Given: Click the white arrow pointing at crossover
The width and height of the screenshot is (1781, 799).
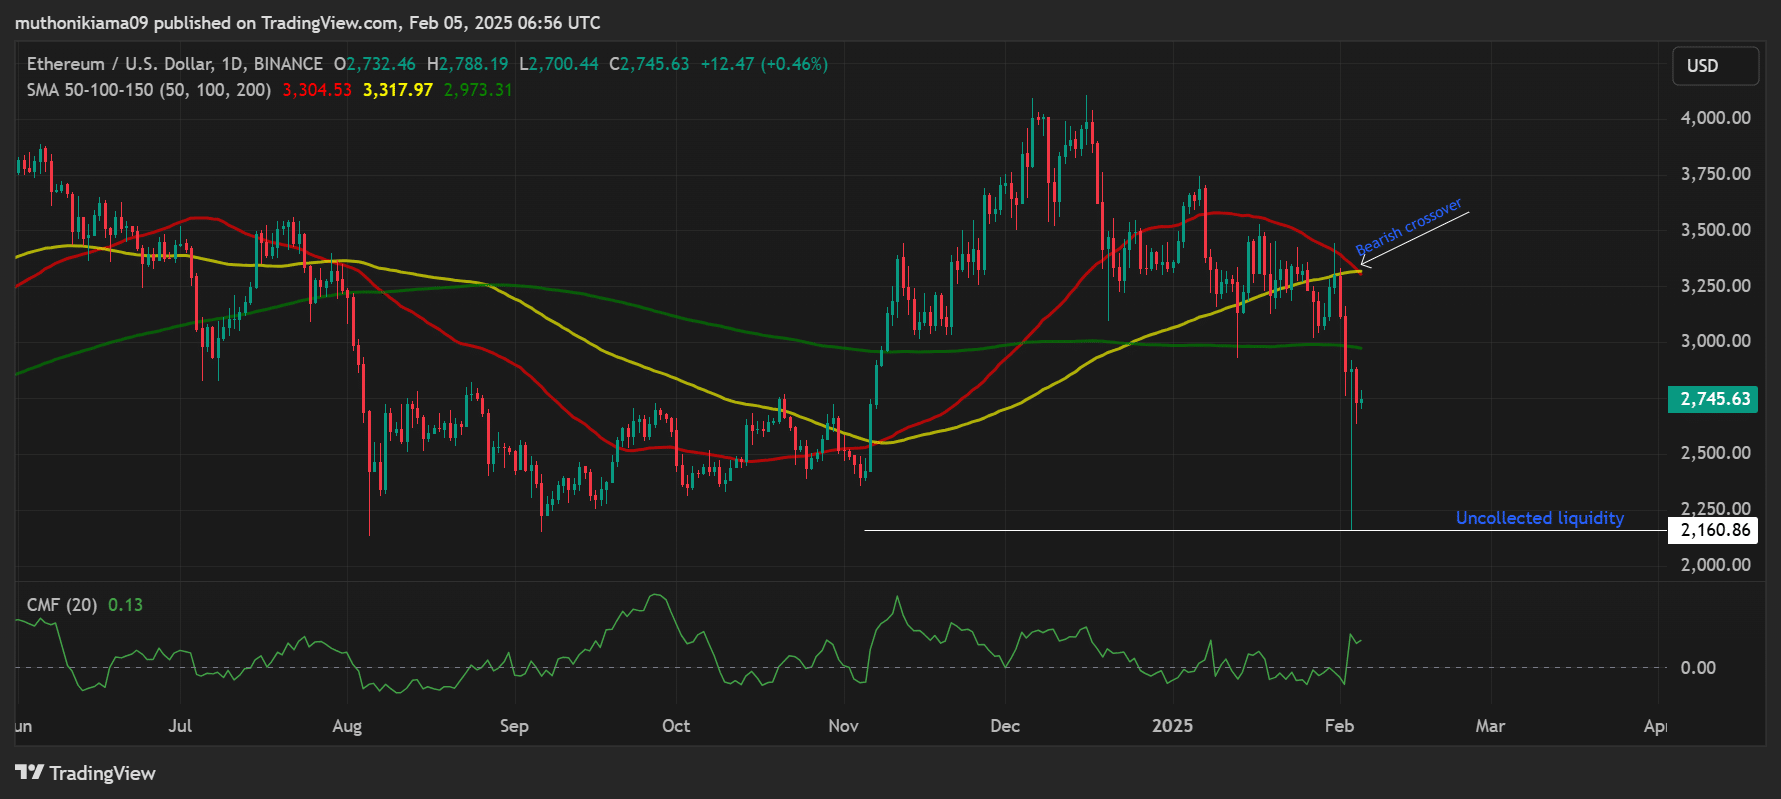Looking at the screenshot, I should click(x=1415, y=239).
